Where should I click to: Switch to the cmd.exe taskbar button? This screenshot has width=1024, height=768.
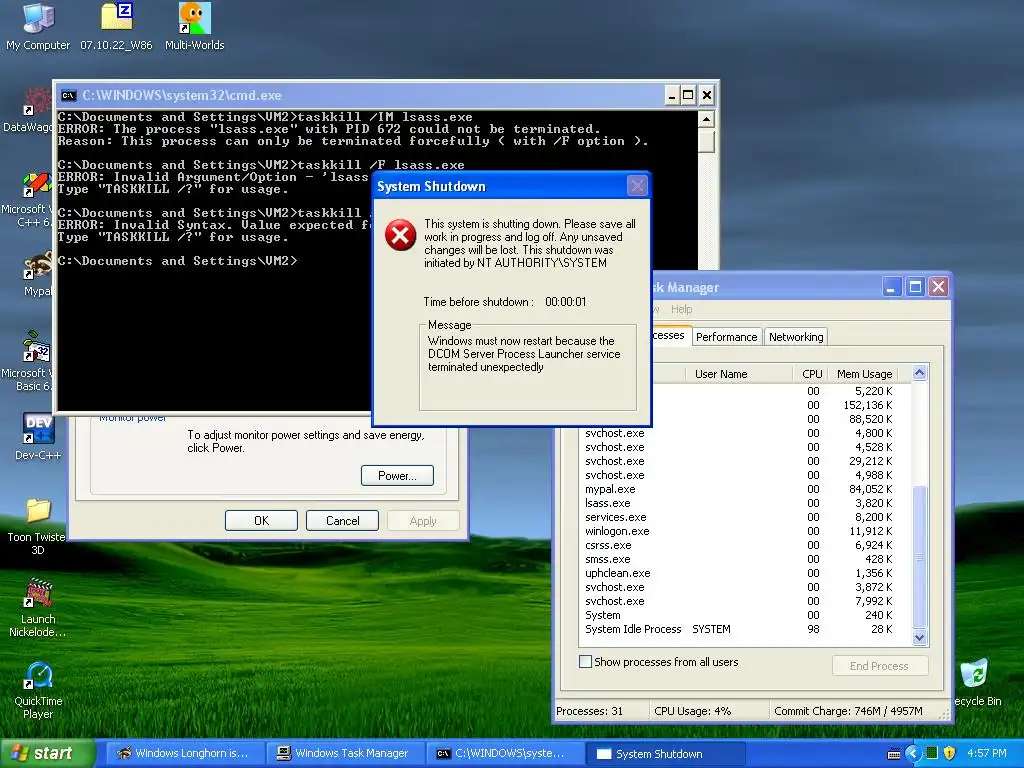click(505, 753)
